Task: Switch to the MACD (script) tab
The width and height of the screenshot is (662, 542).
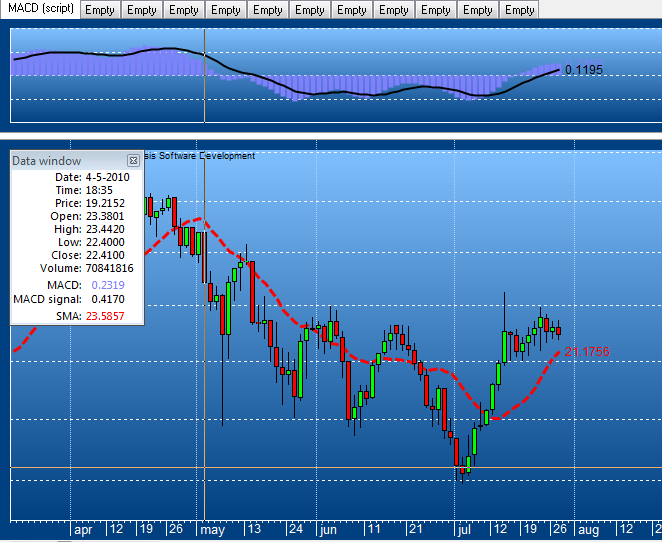Action: [40, 10]
